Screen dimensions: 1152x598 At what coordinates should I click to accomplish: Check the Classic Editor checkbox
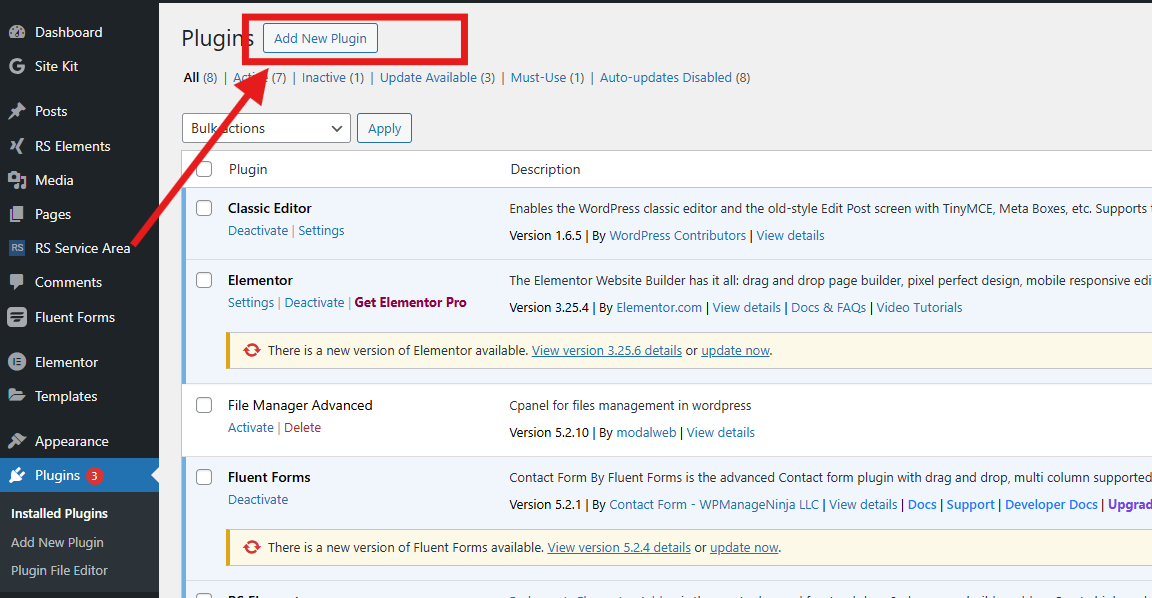tap(204, 209)
